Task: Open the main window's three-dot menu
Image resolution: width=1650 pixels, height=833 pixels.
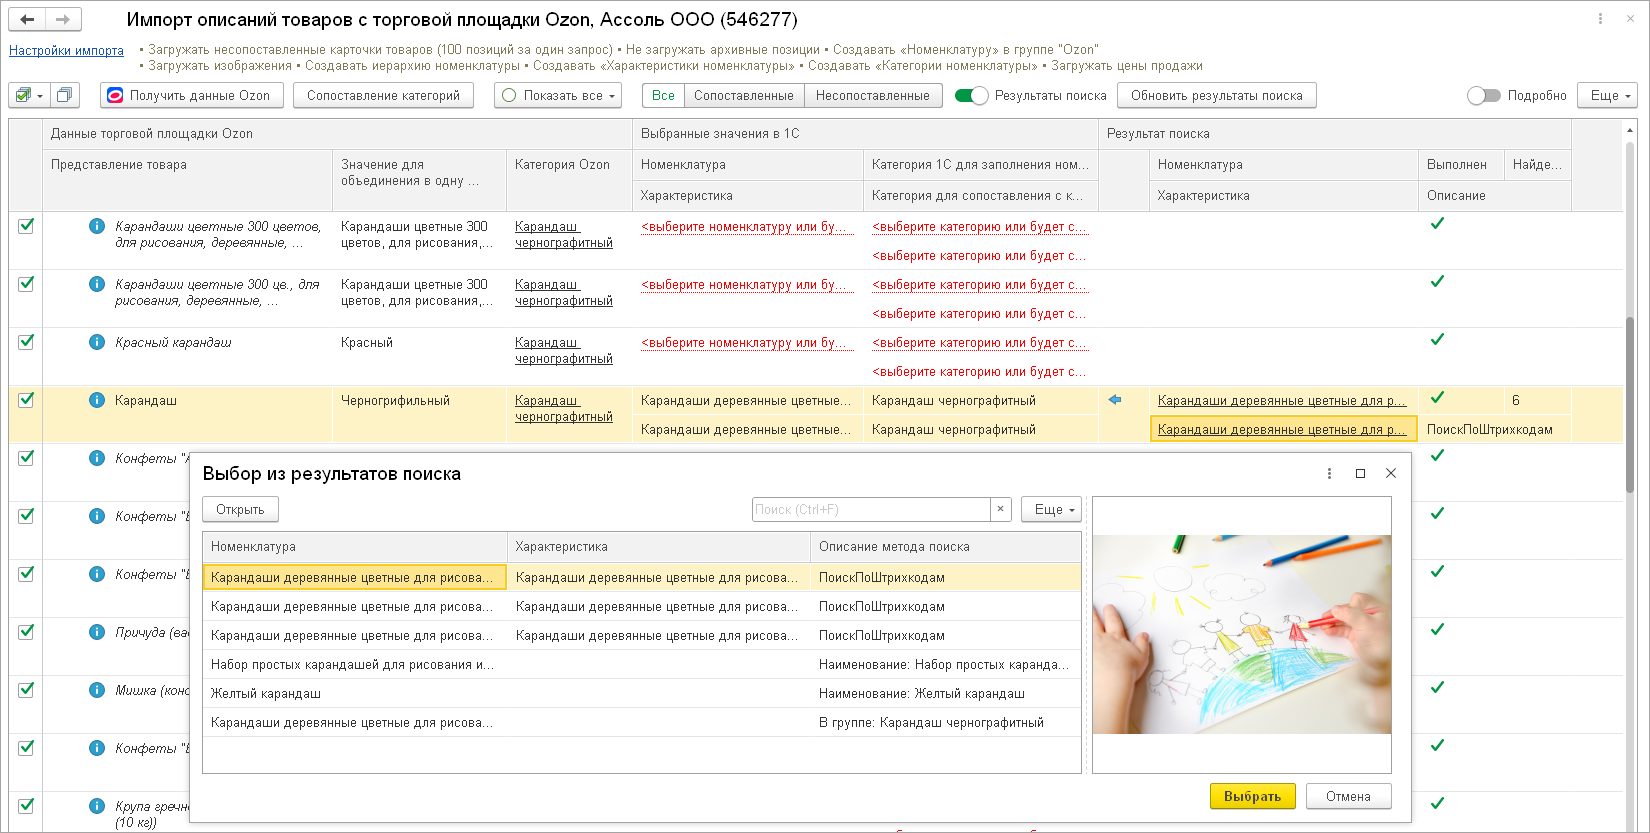Action: (x=1600, y=19)
